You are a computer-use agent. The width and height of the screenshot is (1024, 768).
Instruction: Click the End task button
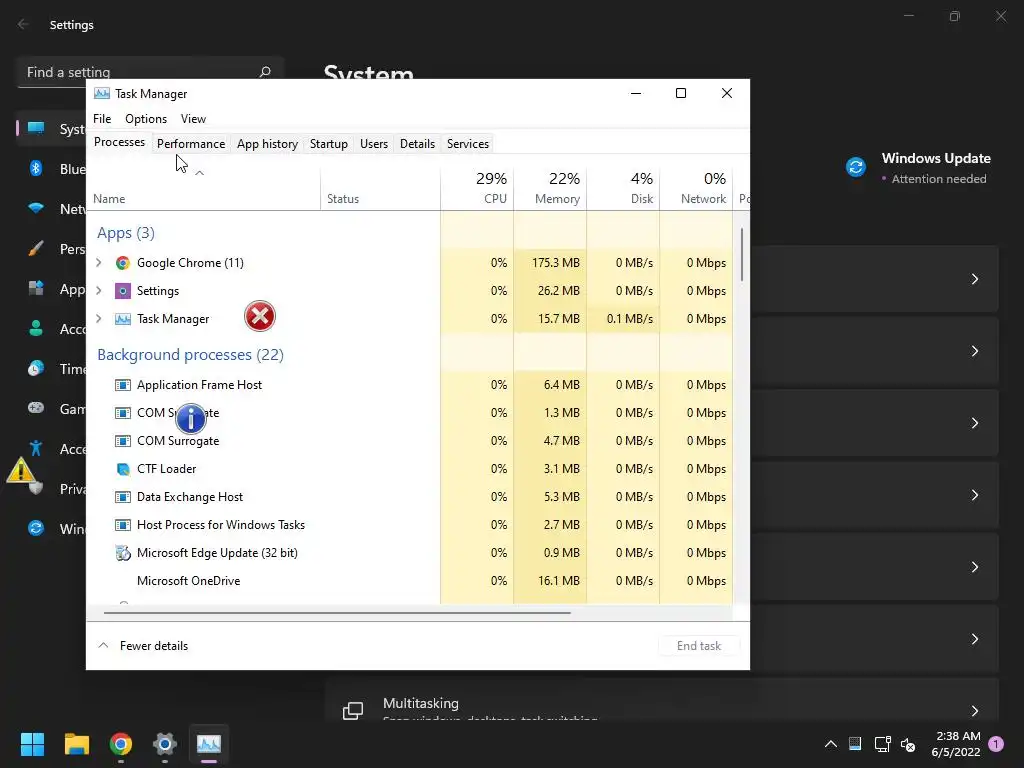pos(699,646)
